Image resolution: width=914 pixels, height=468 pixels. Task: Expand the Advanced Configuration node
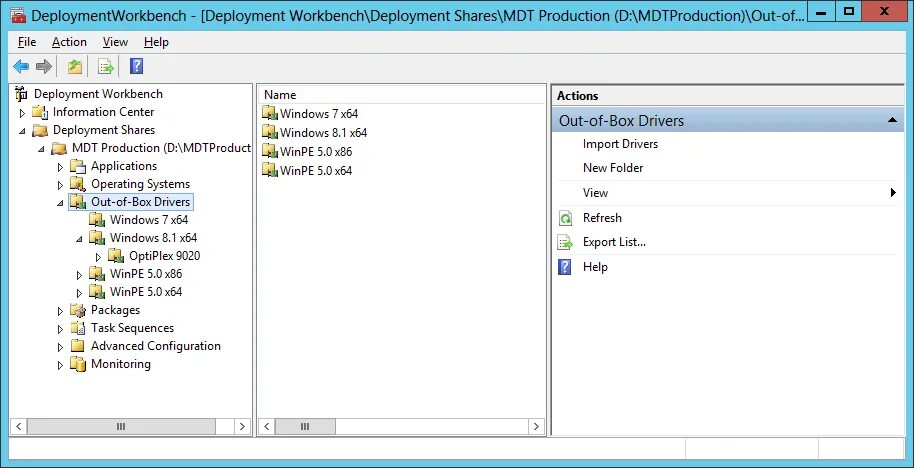pyautogui.click(x=60, y=347)
